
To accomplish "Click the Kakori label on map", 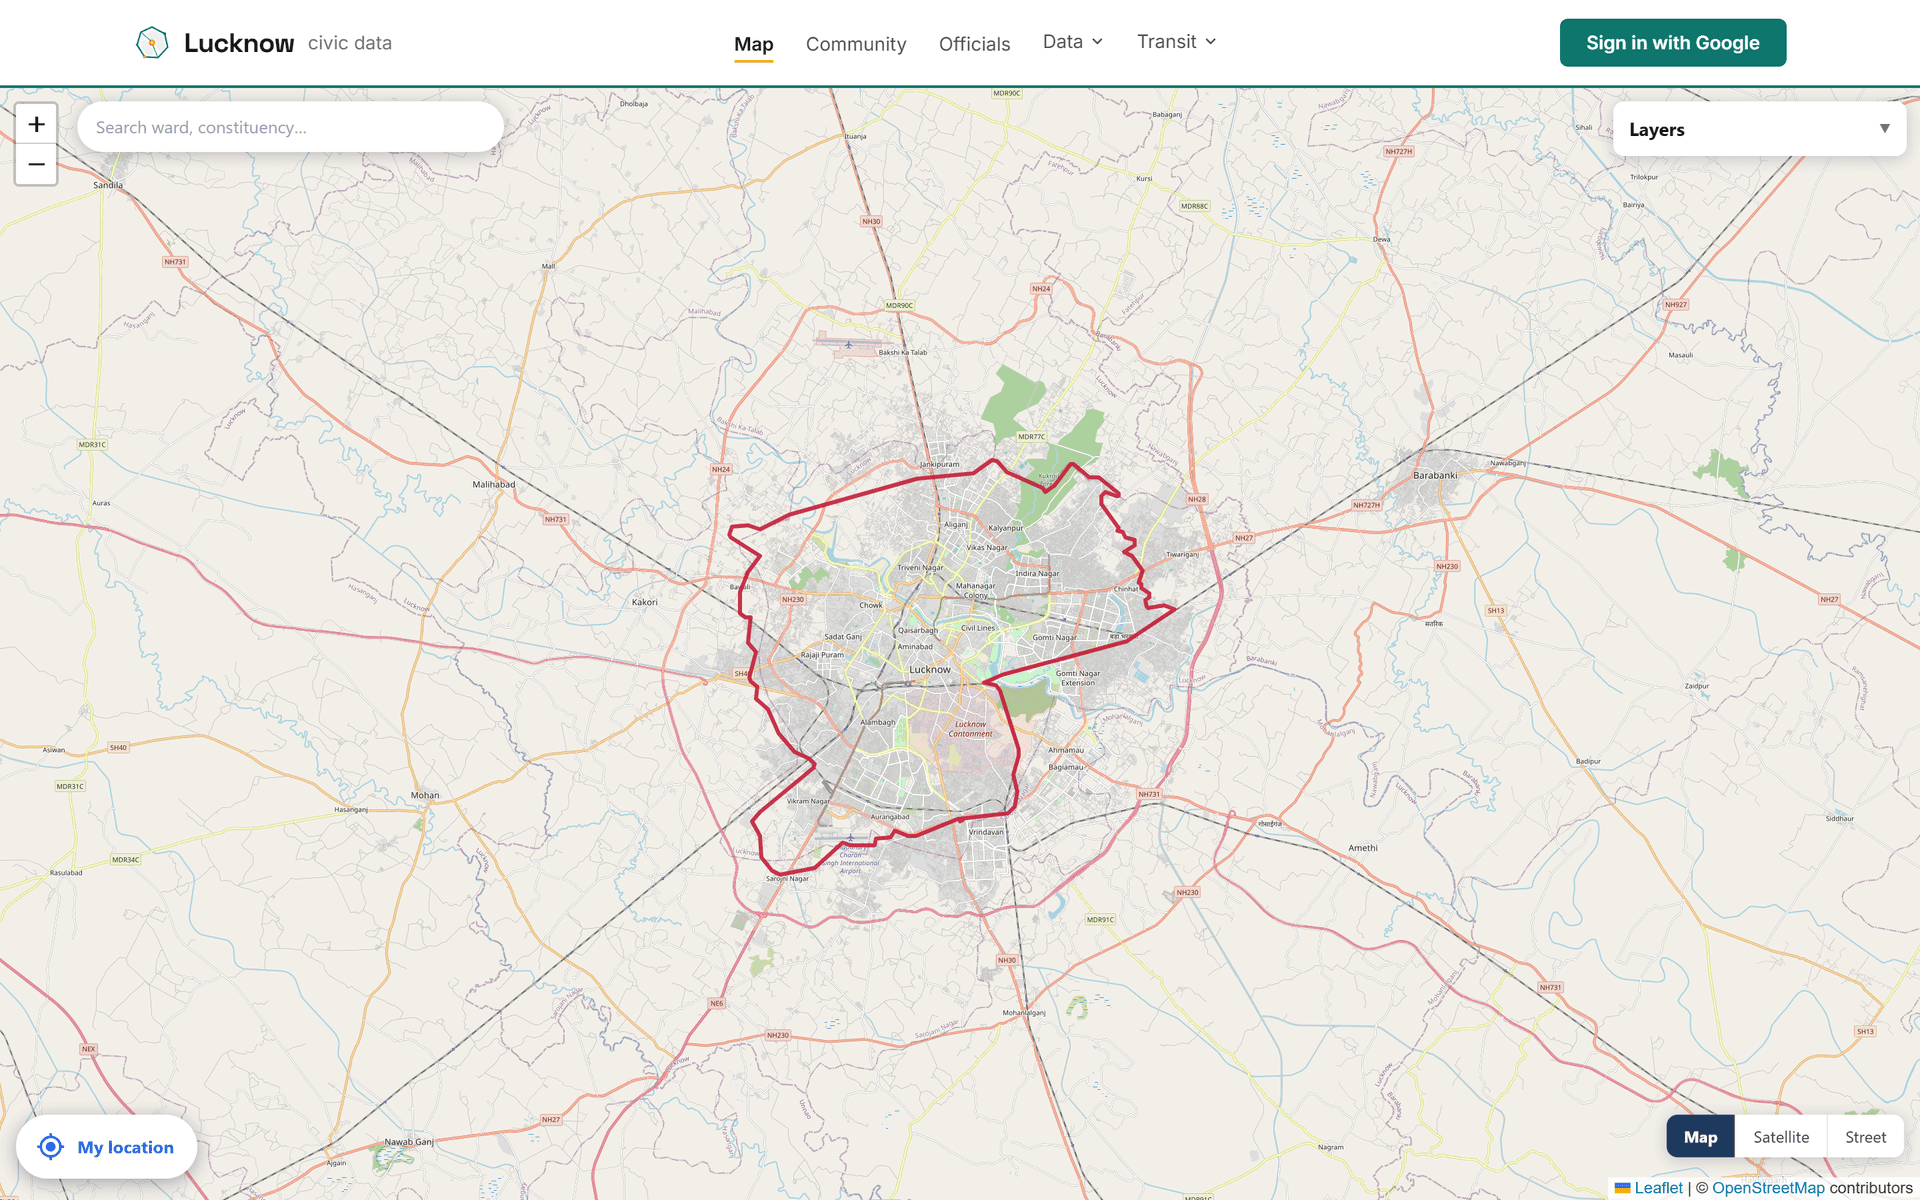I will pyautogui.click(x=645, y=602).
